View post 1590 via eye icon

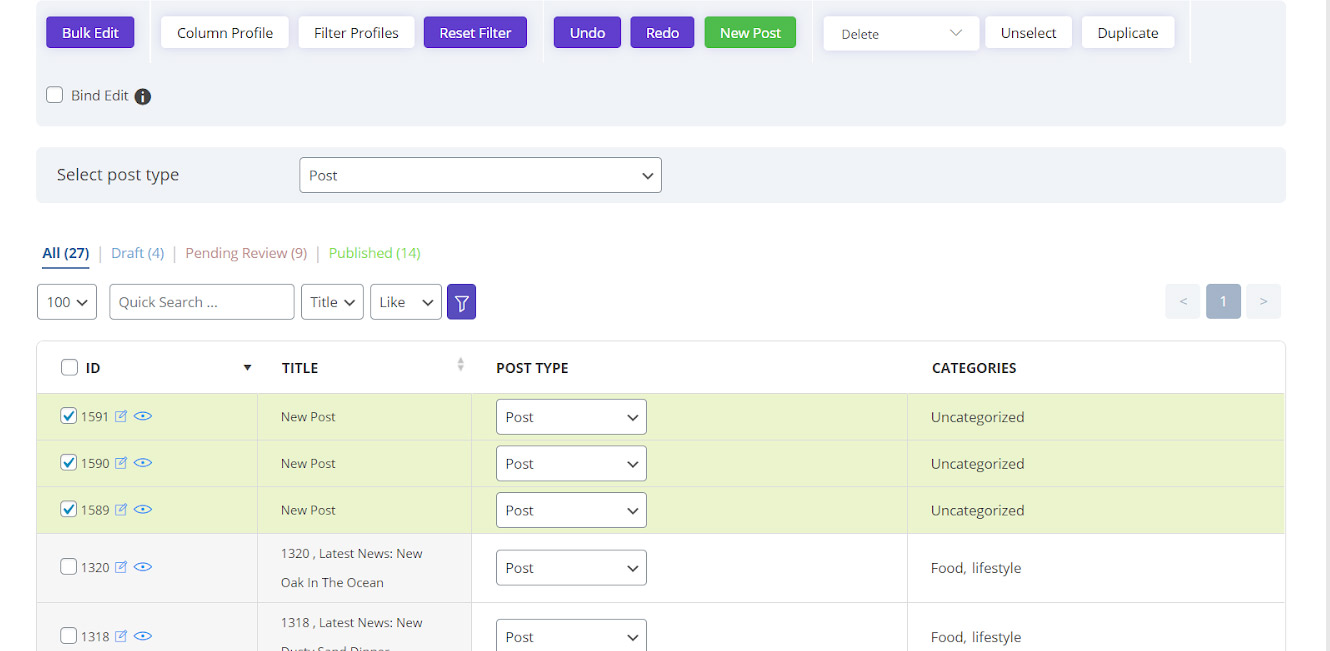[x=143, y=463]
